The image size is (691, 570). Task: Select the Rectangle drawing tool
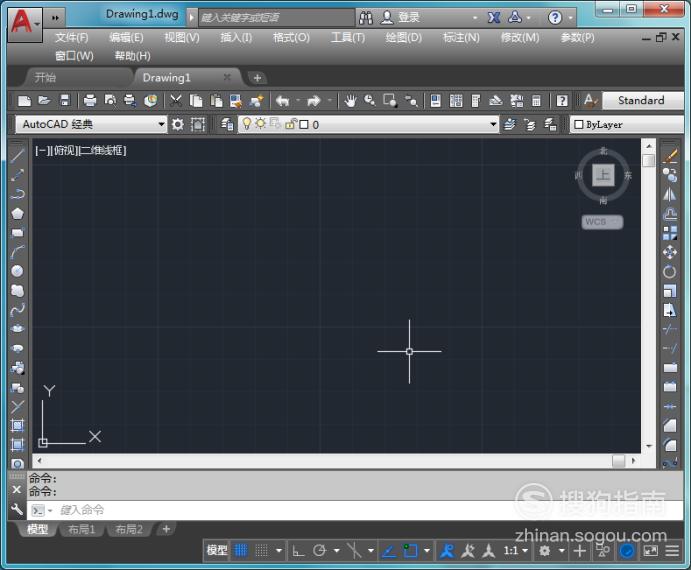click(x=17, y=233)
